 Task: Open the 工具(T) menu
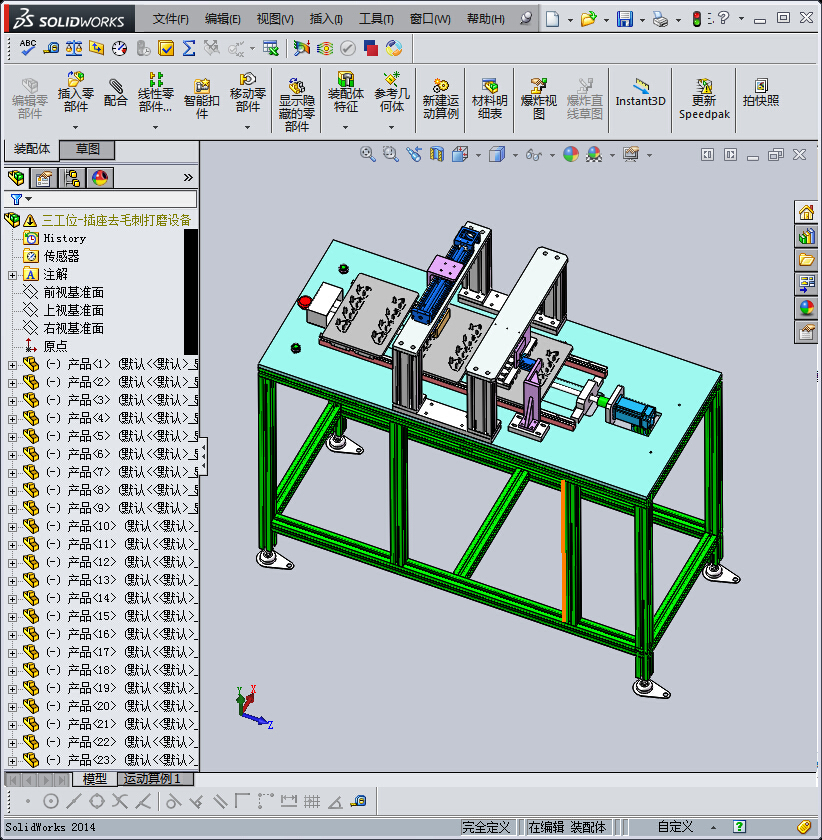coord(376,19)
